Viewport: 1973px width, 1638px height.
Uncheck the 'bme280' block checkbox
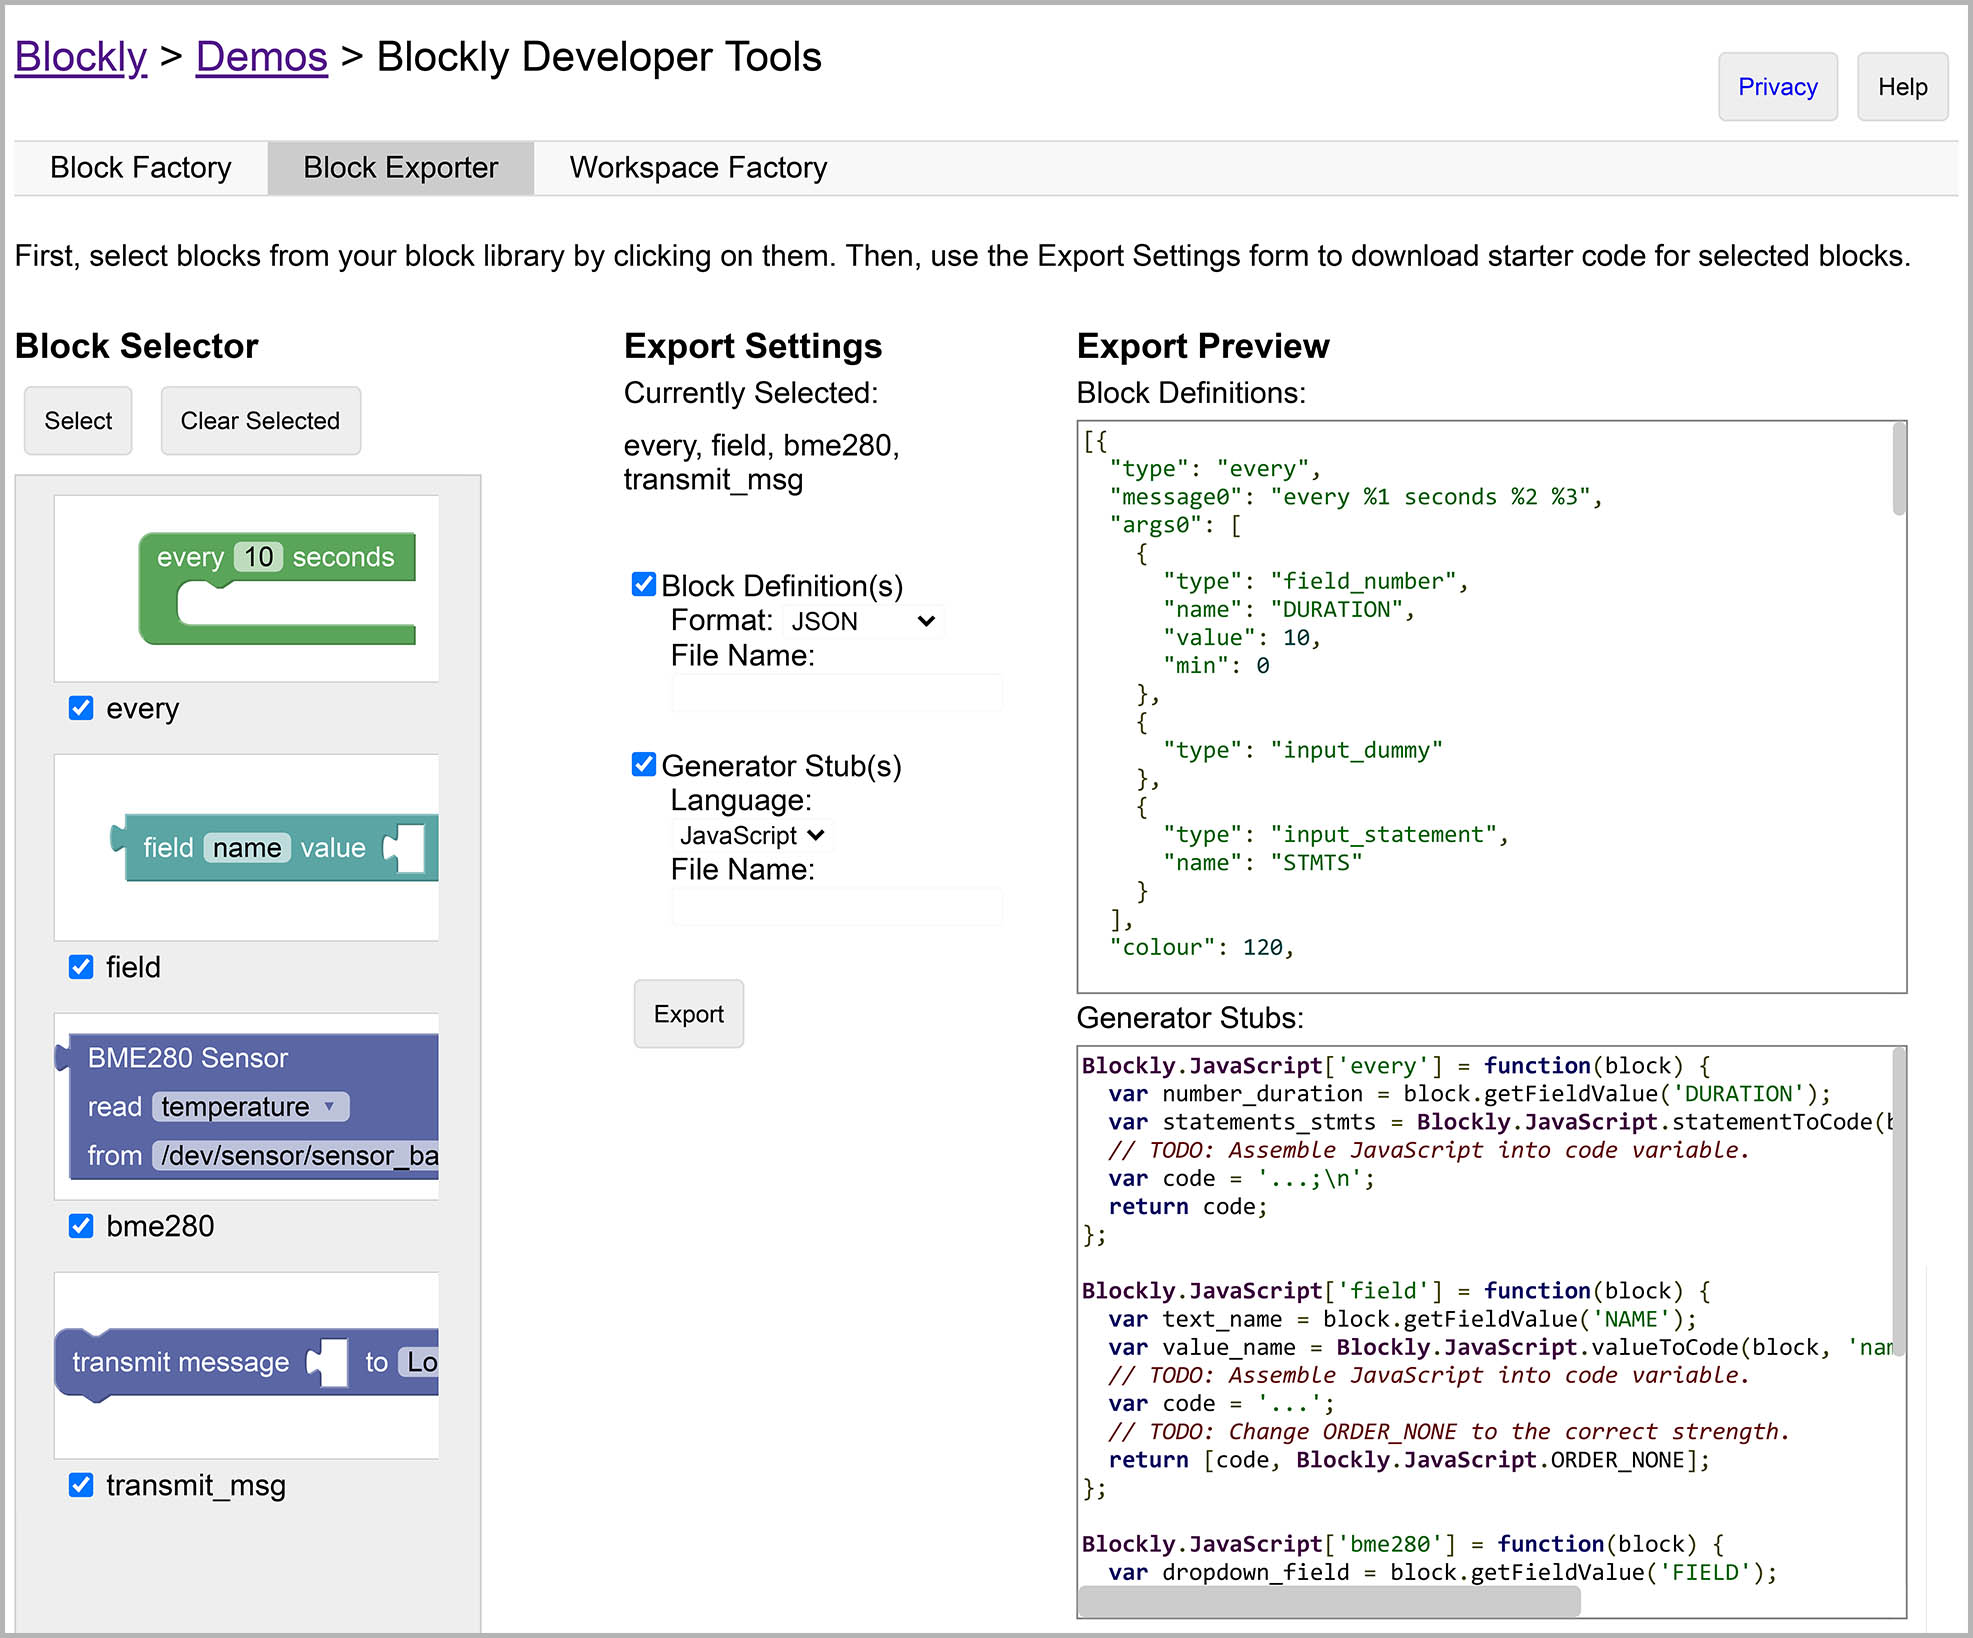pos(81,1226)
